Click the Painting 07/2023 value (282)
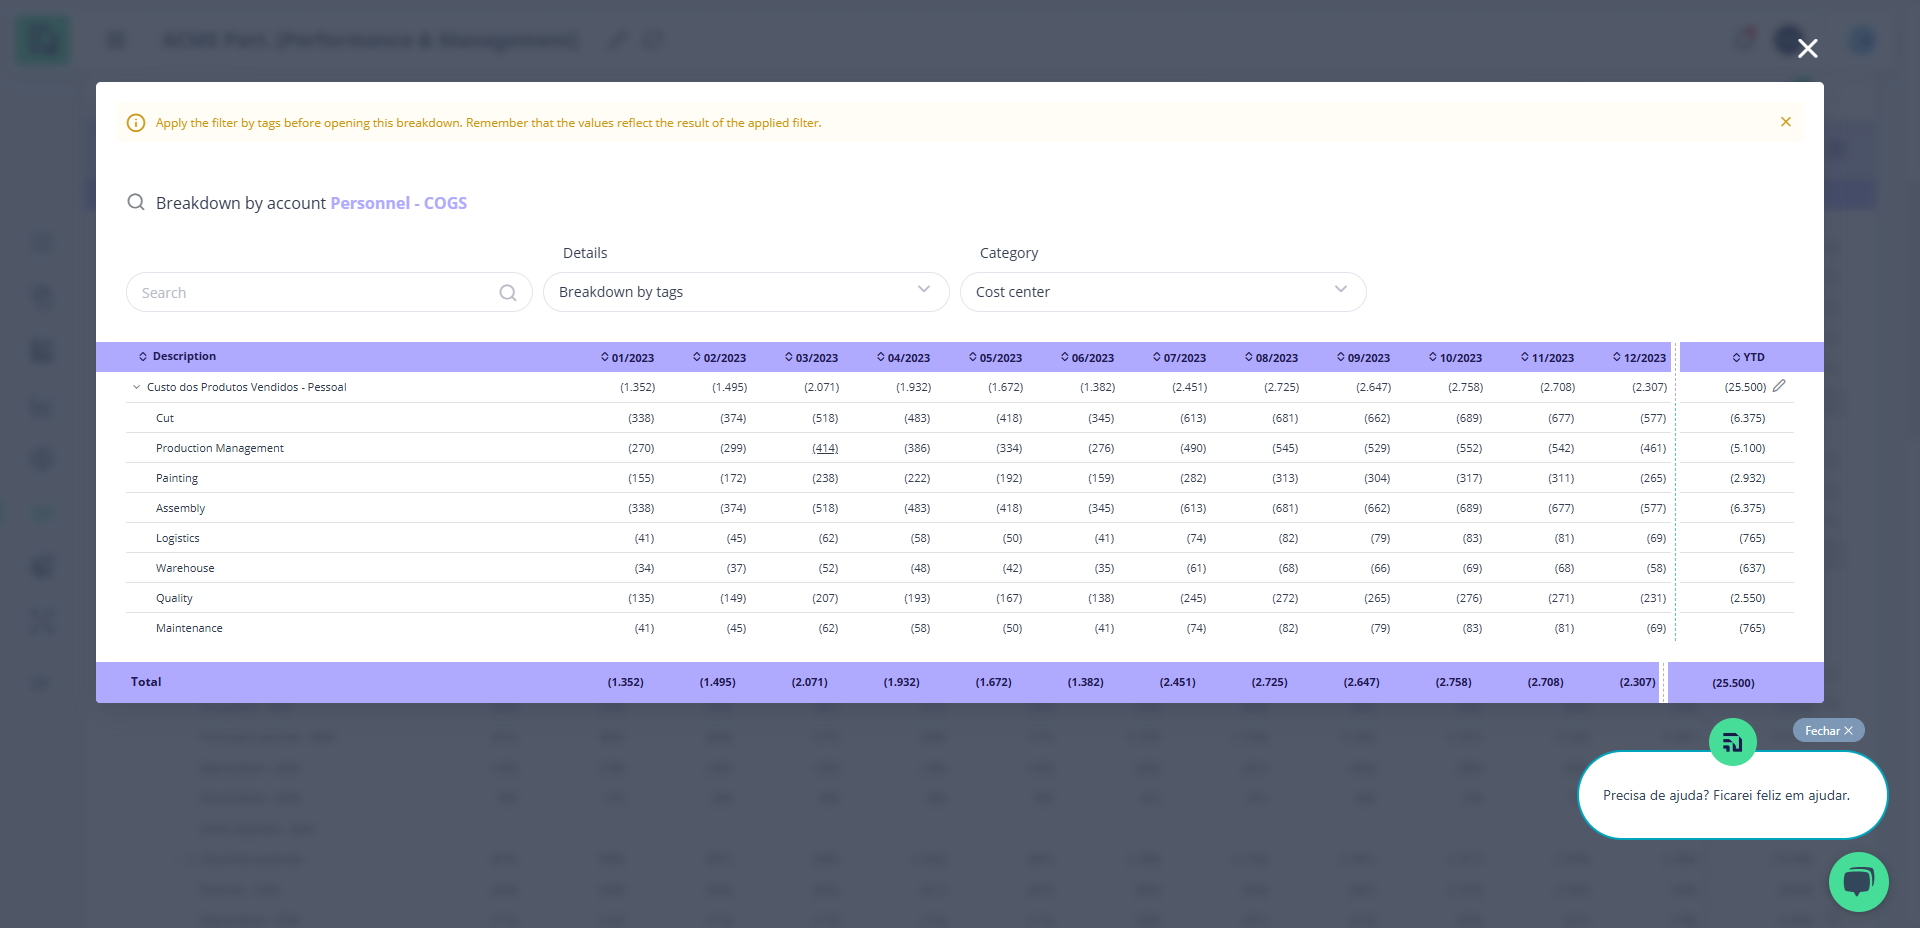The height and width of the screenshot is (928, 1920). [1193, 478]
